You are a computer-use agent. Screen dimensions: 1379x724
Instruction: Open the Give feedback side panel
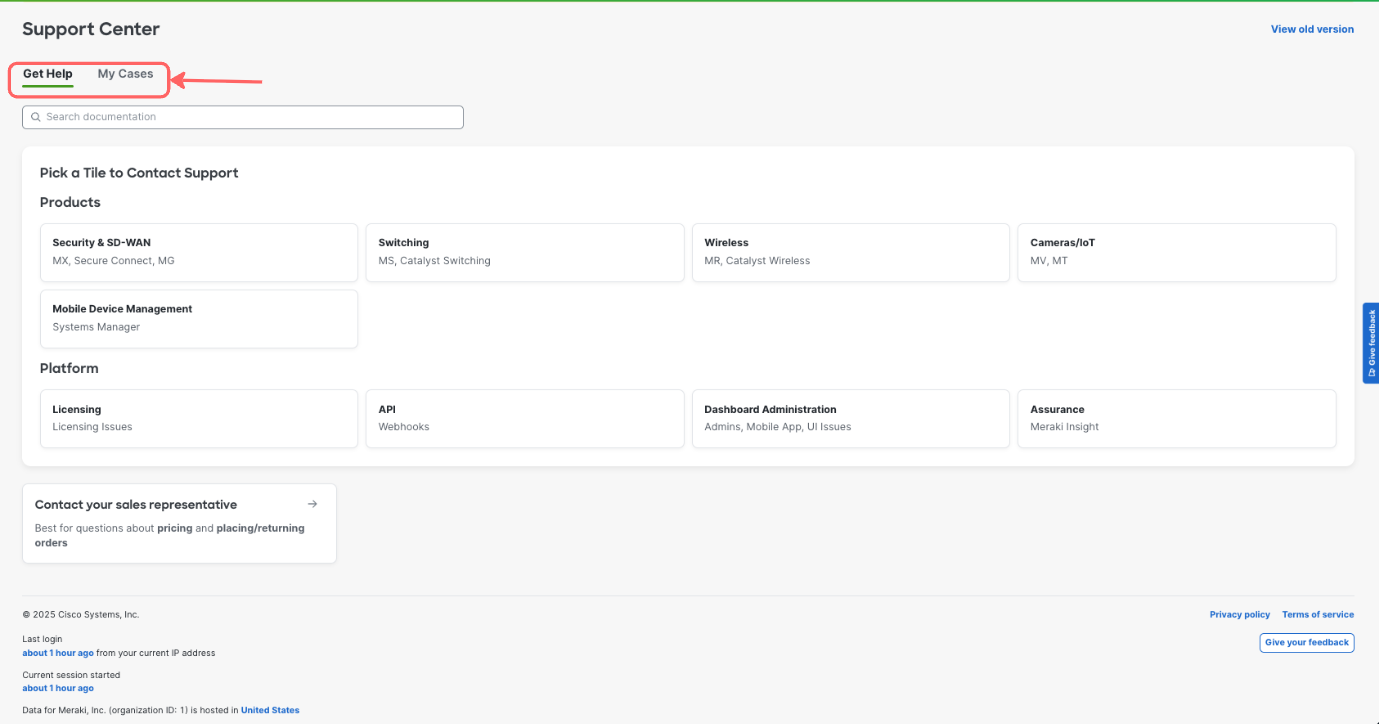pyautogui.click(x=1371, y=343)
